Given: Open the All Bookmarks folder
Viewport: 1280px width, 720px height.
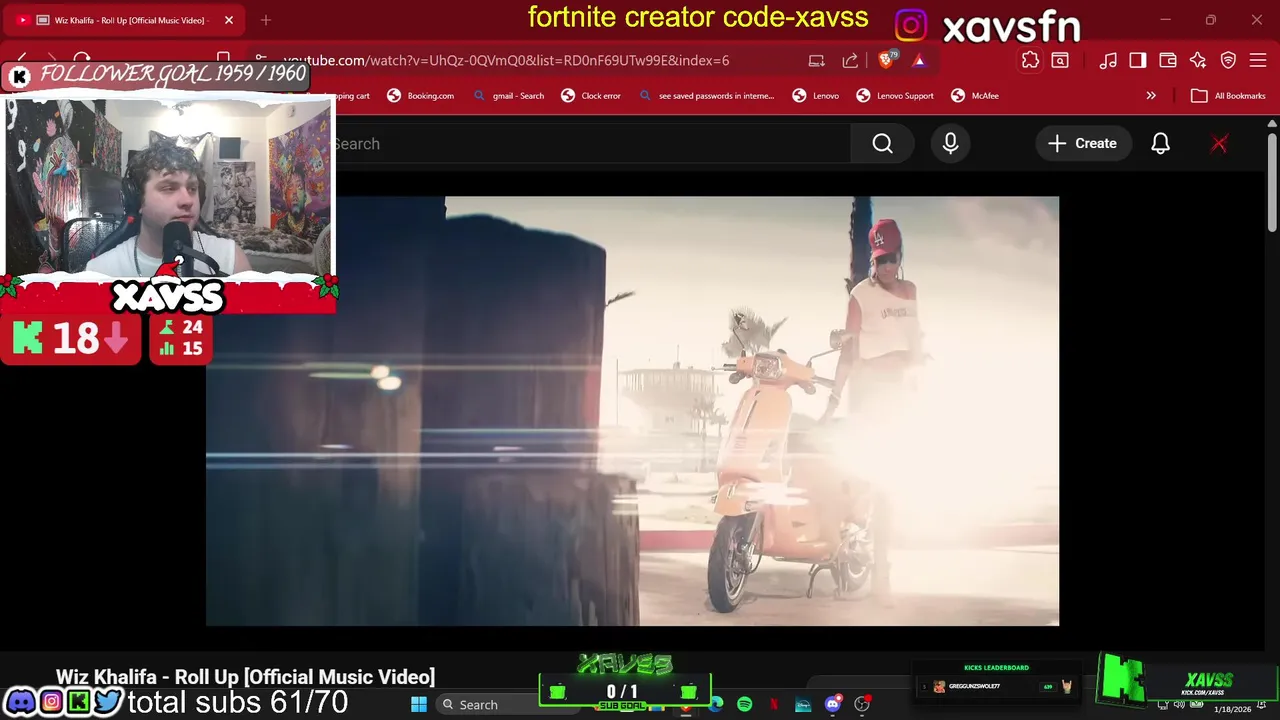Looking at the screenshot, I should tap(1228, 96).
